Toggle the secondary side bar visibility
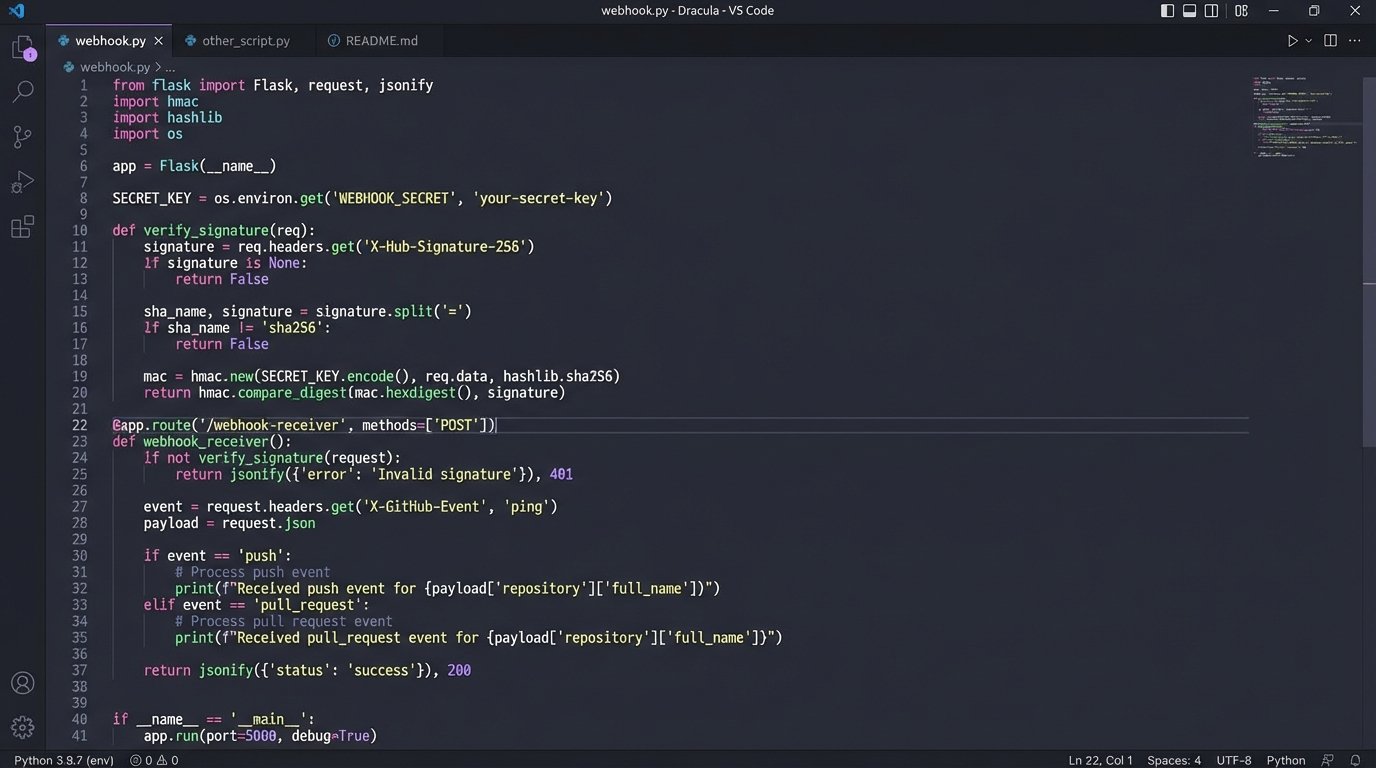This screenshot has width=1376, height=768. click(x=1211, y=11)
